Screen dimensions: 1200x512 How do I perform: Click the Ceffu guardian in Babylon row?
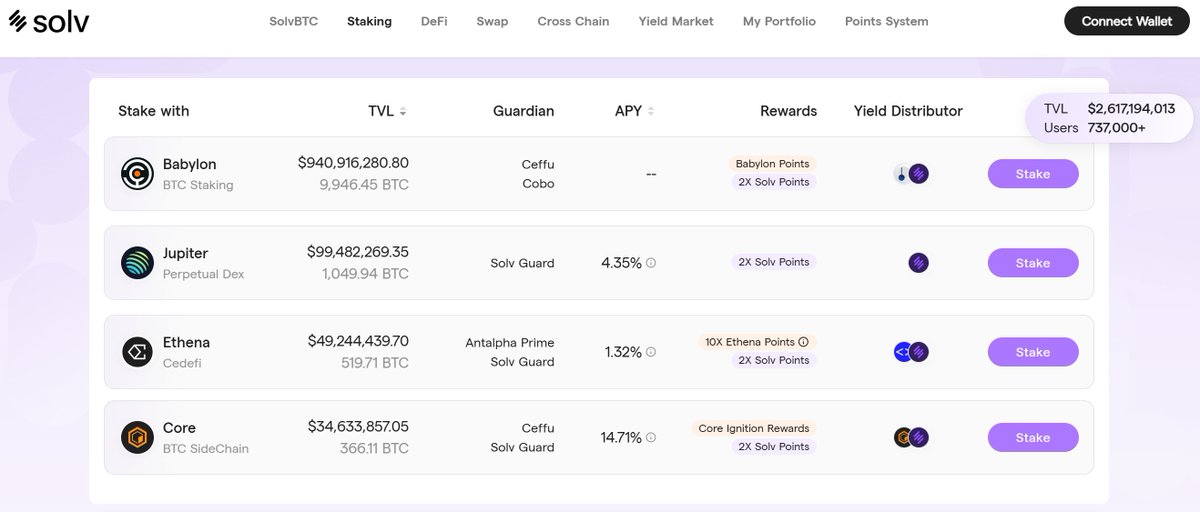538,164
